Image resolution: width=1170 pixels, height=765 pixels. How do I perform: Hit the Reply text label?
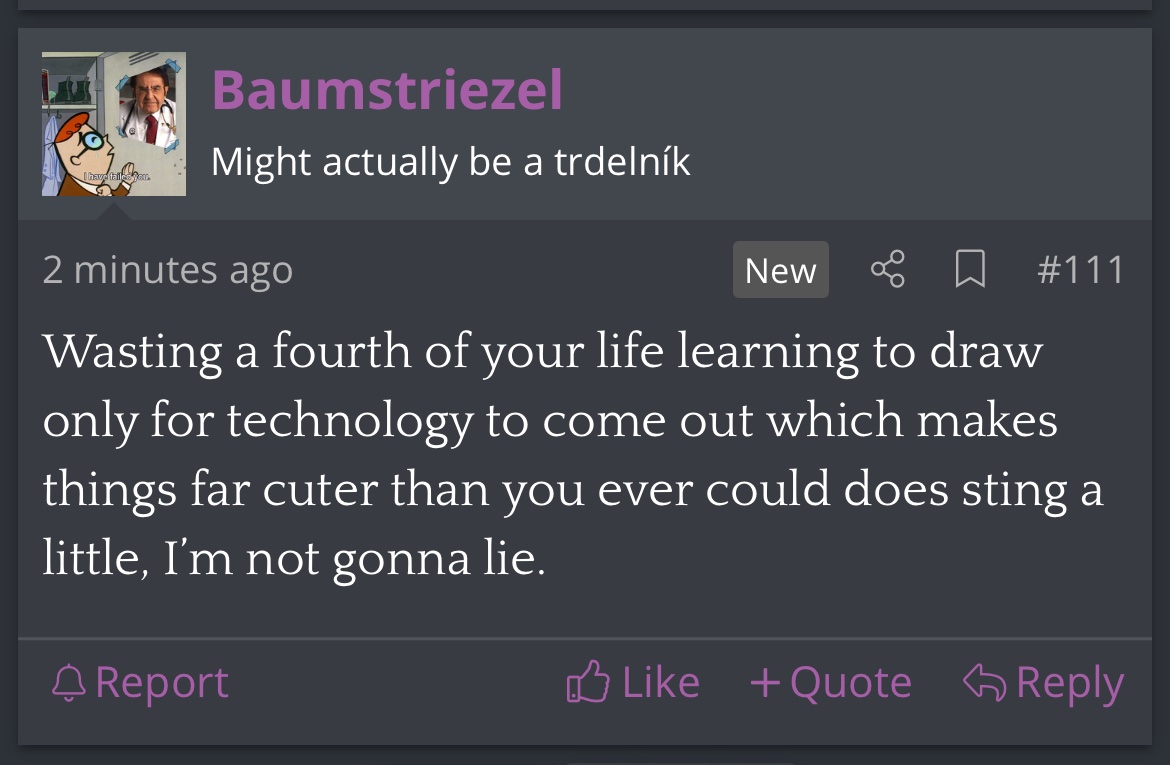pyautogui.click(x=1070, y=683)
